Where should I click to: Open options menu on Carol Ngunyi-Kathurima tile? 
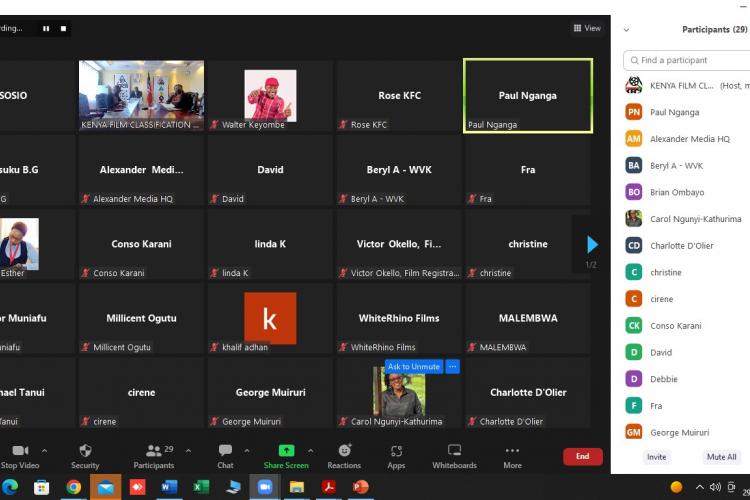452,367
